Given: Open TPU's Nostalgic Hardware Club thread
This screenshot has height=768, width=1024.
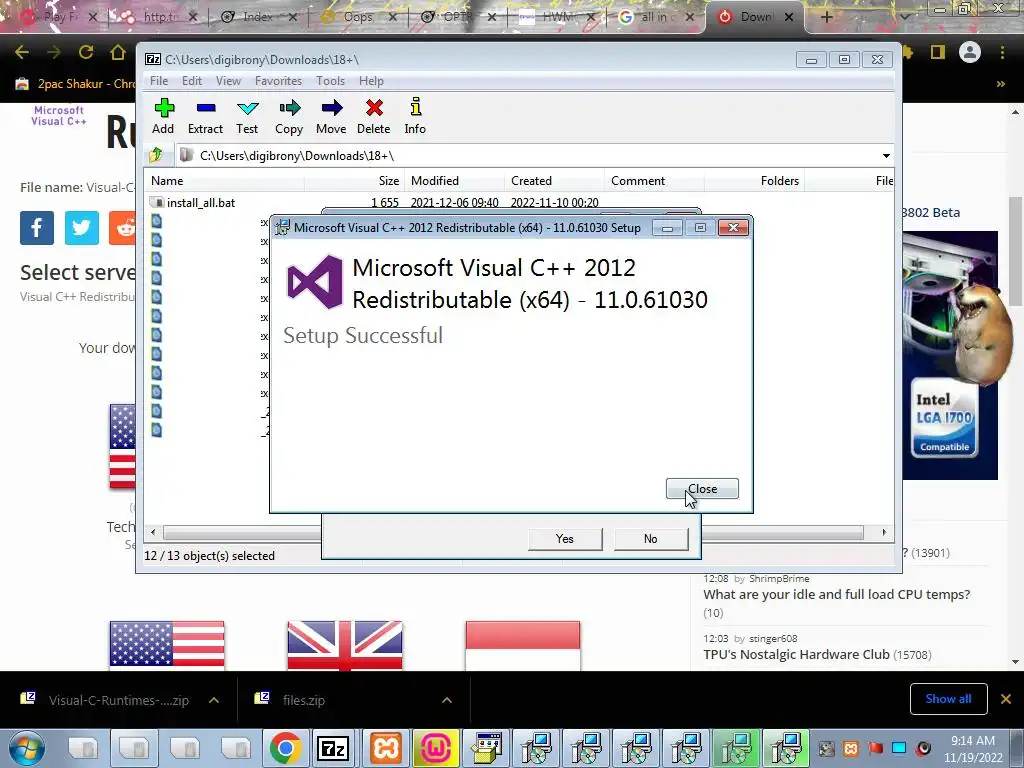Looking at the screenshot, I should [x=797, y=654].
